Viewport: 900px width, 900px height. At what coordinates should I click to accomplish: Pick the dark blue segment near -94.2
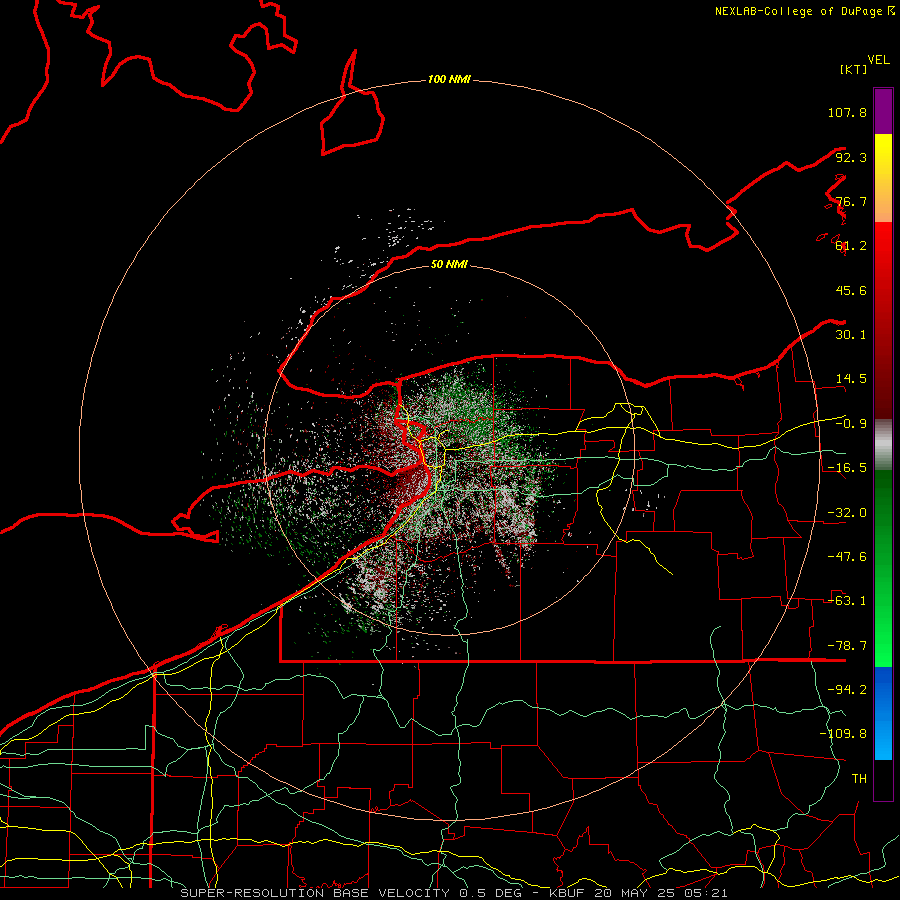tap(883, 689)
